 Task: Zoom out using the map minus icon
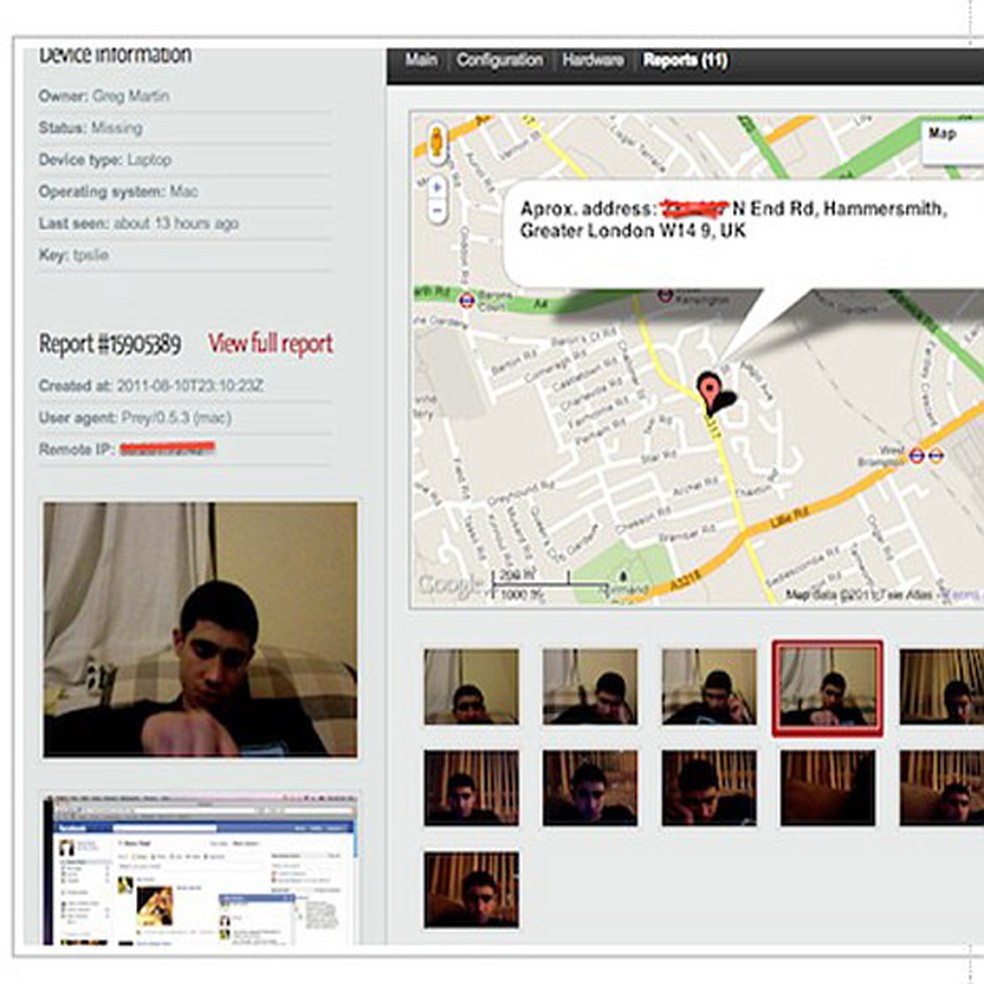click(436, 210)
